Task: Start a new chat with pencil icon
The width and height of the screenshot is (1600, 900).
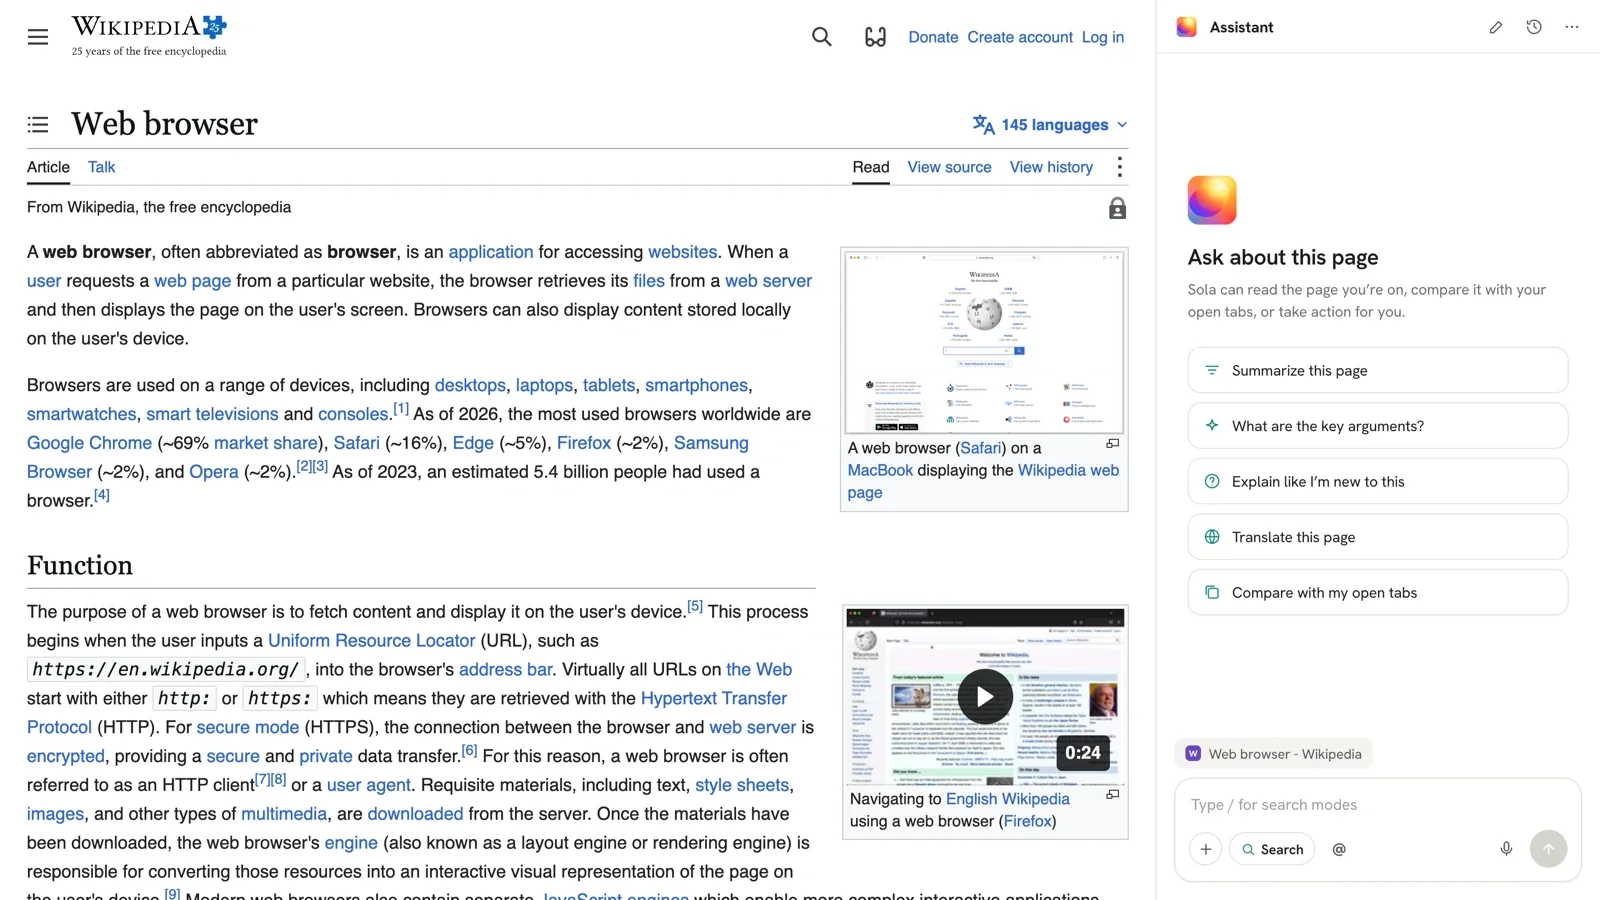Action: tap(1495, 27)
